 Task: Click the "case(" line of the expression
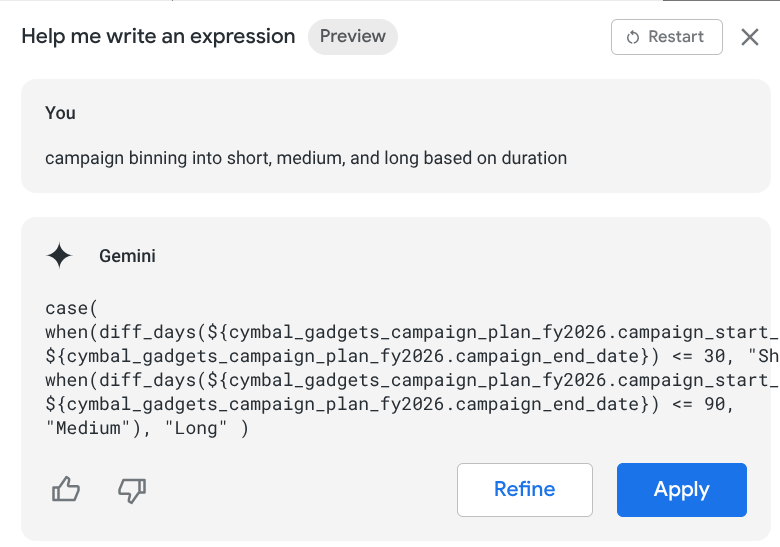click(71, 308)
